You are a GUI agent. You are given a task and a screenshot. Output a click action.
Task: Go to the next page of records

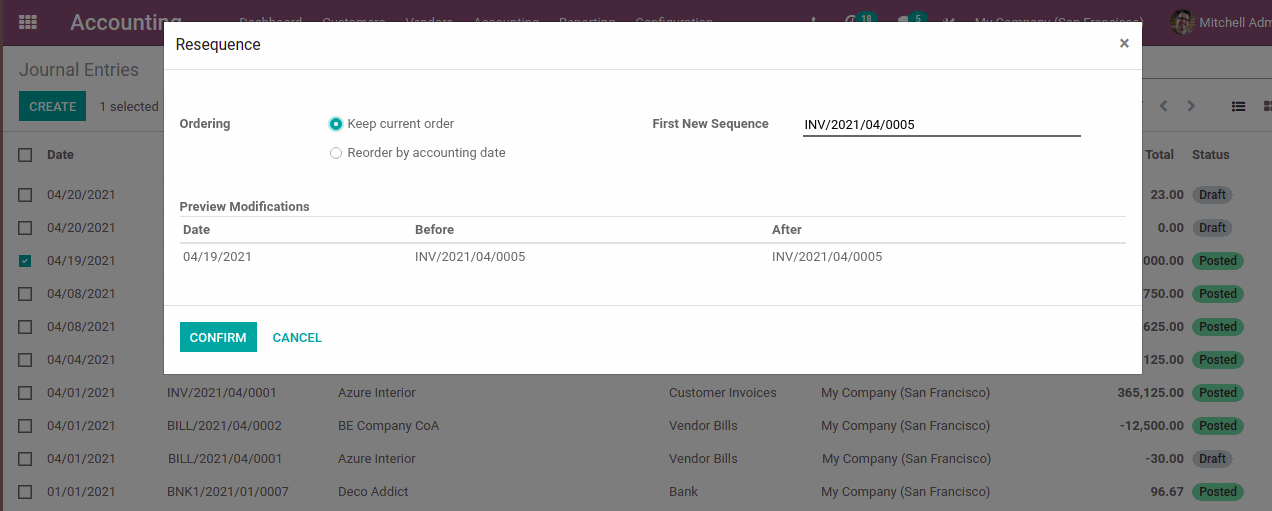(x=1191, y=106)
